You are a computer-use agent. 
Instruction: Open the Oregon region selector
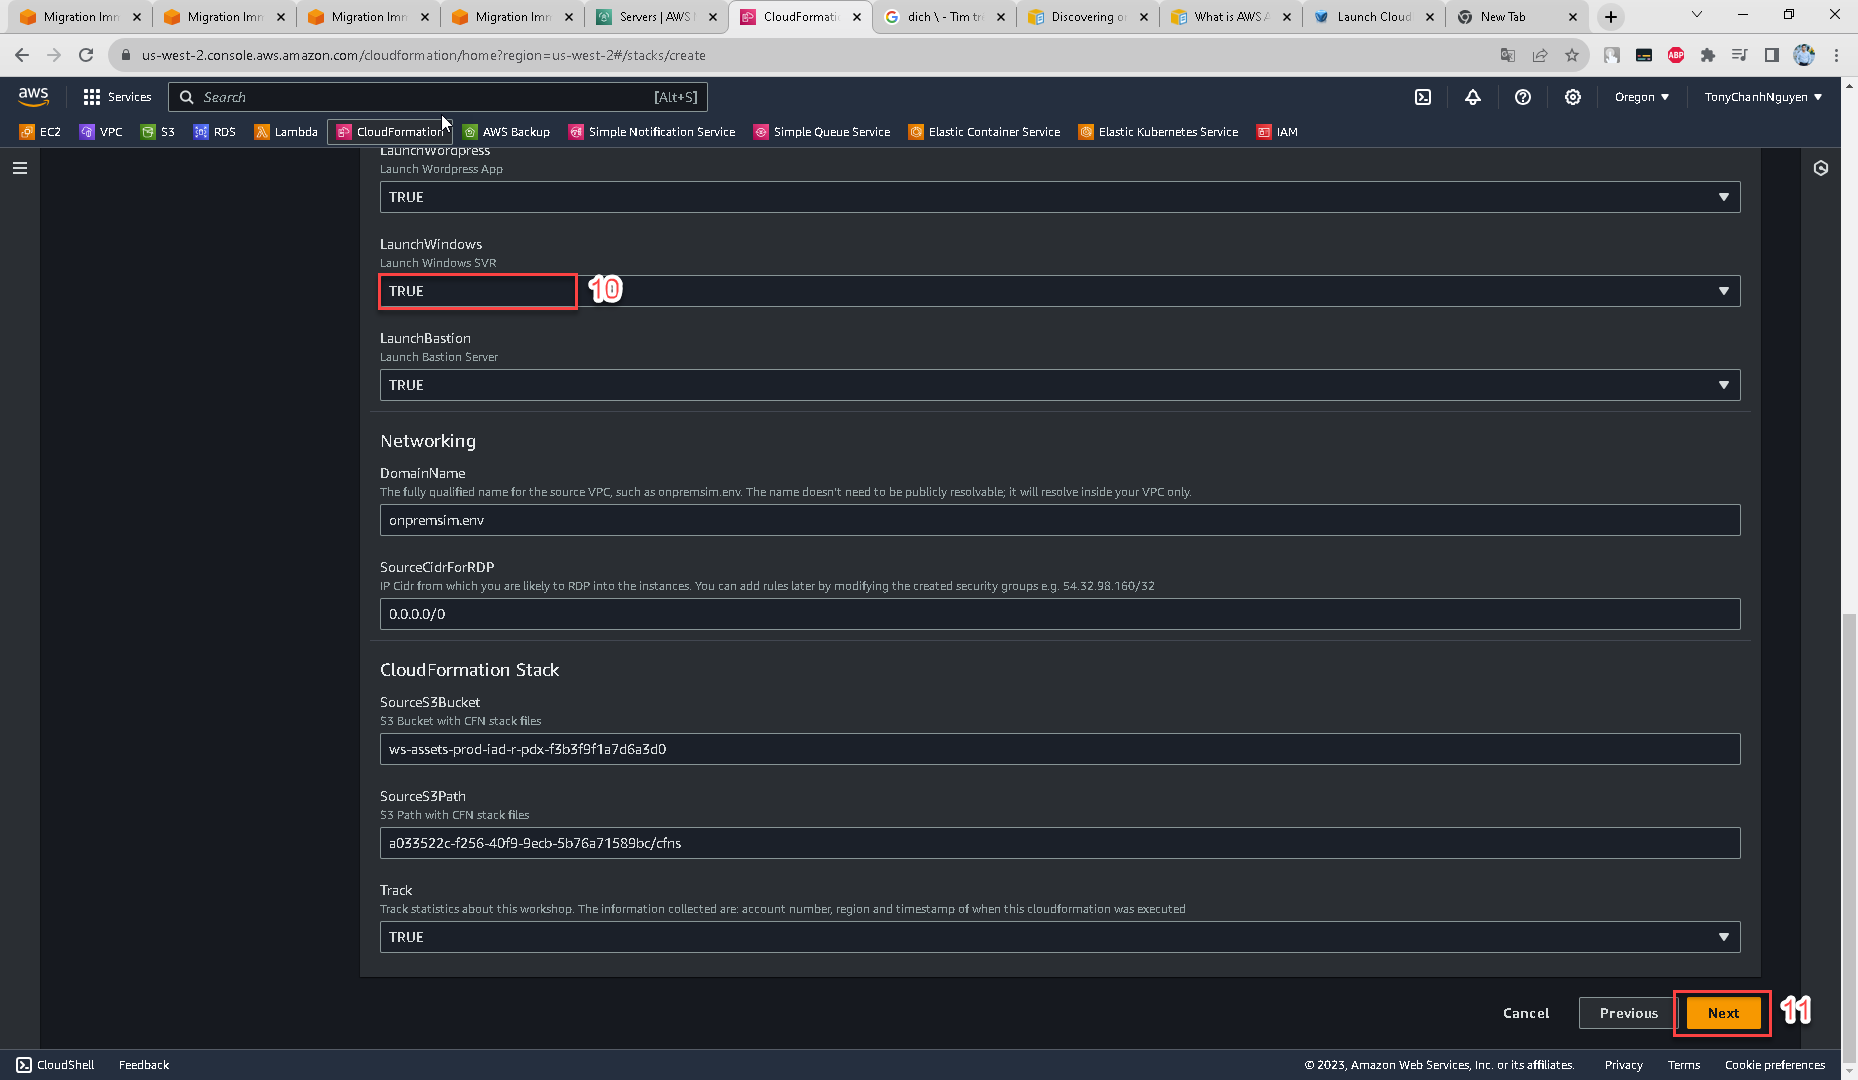pyautogui.click(x=1642, y=97)
